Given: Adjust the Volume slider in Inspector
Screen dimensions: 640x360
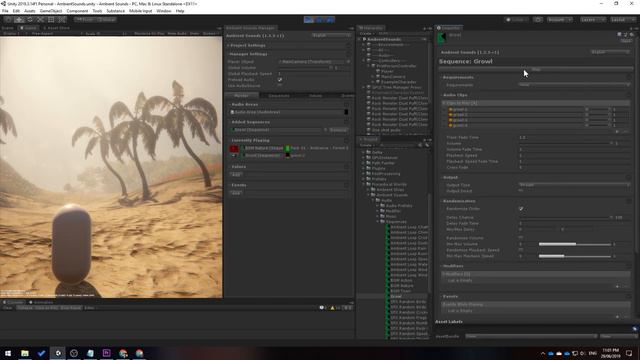Looking at the screenshot, I should 565,143.
